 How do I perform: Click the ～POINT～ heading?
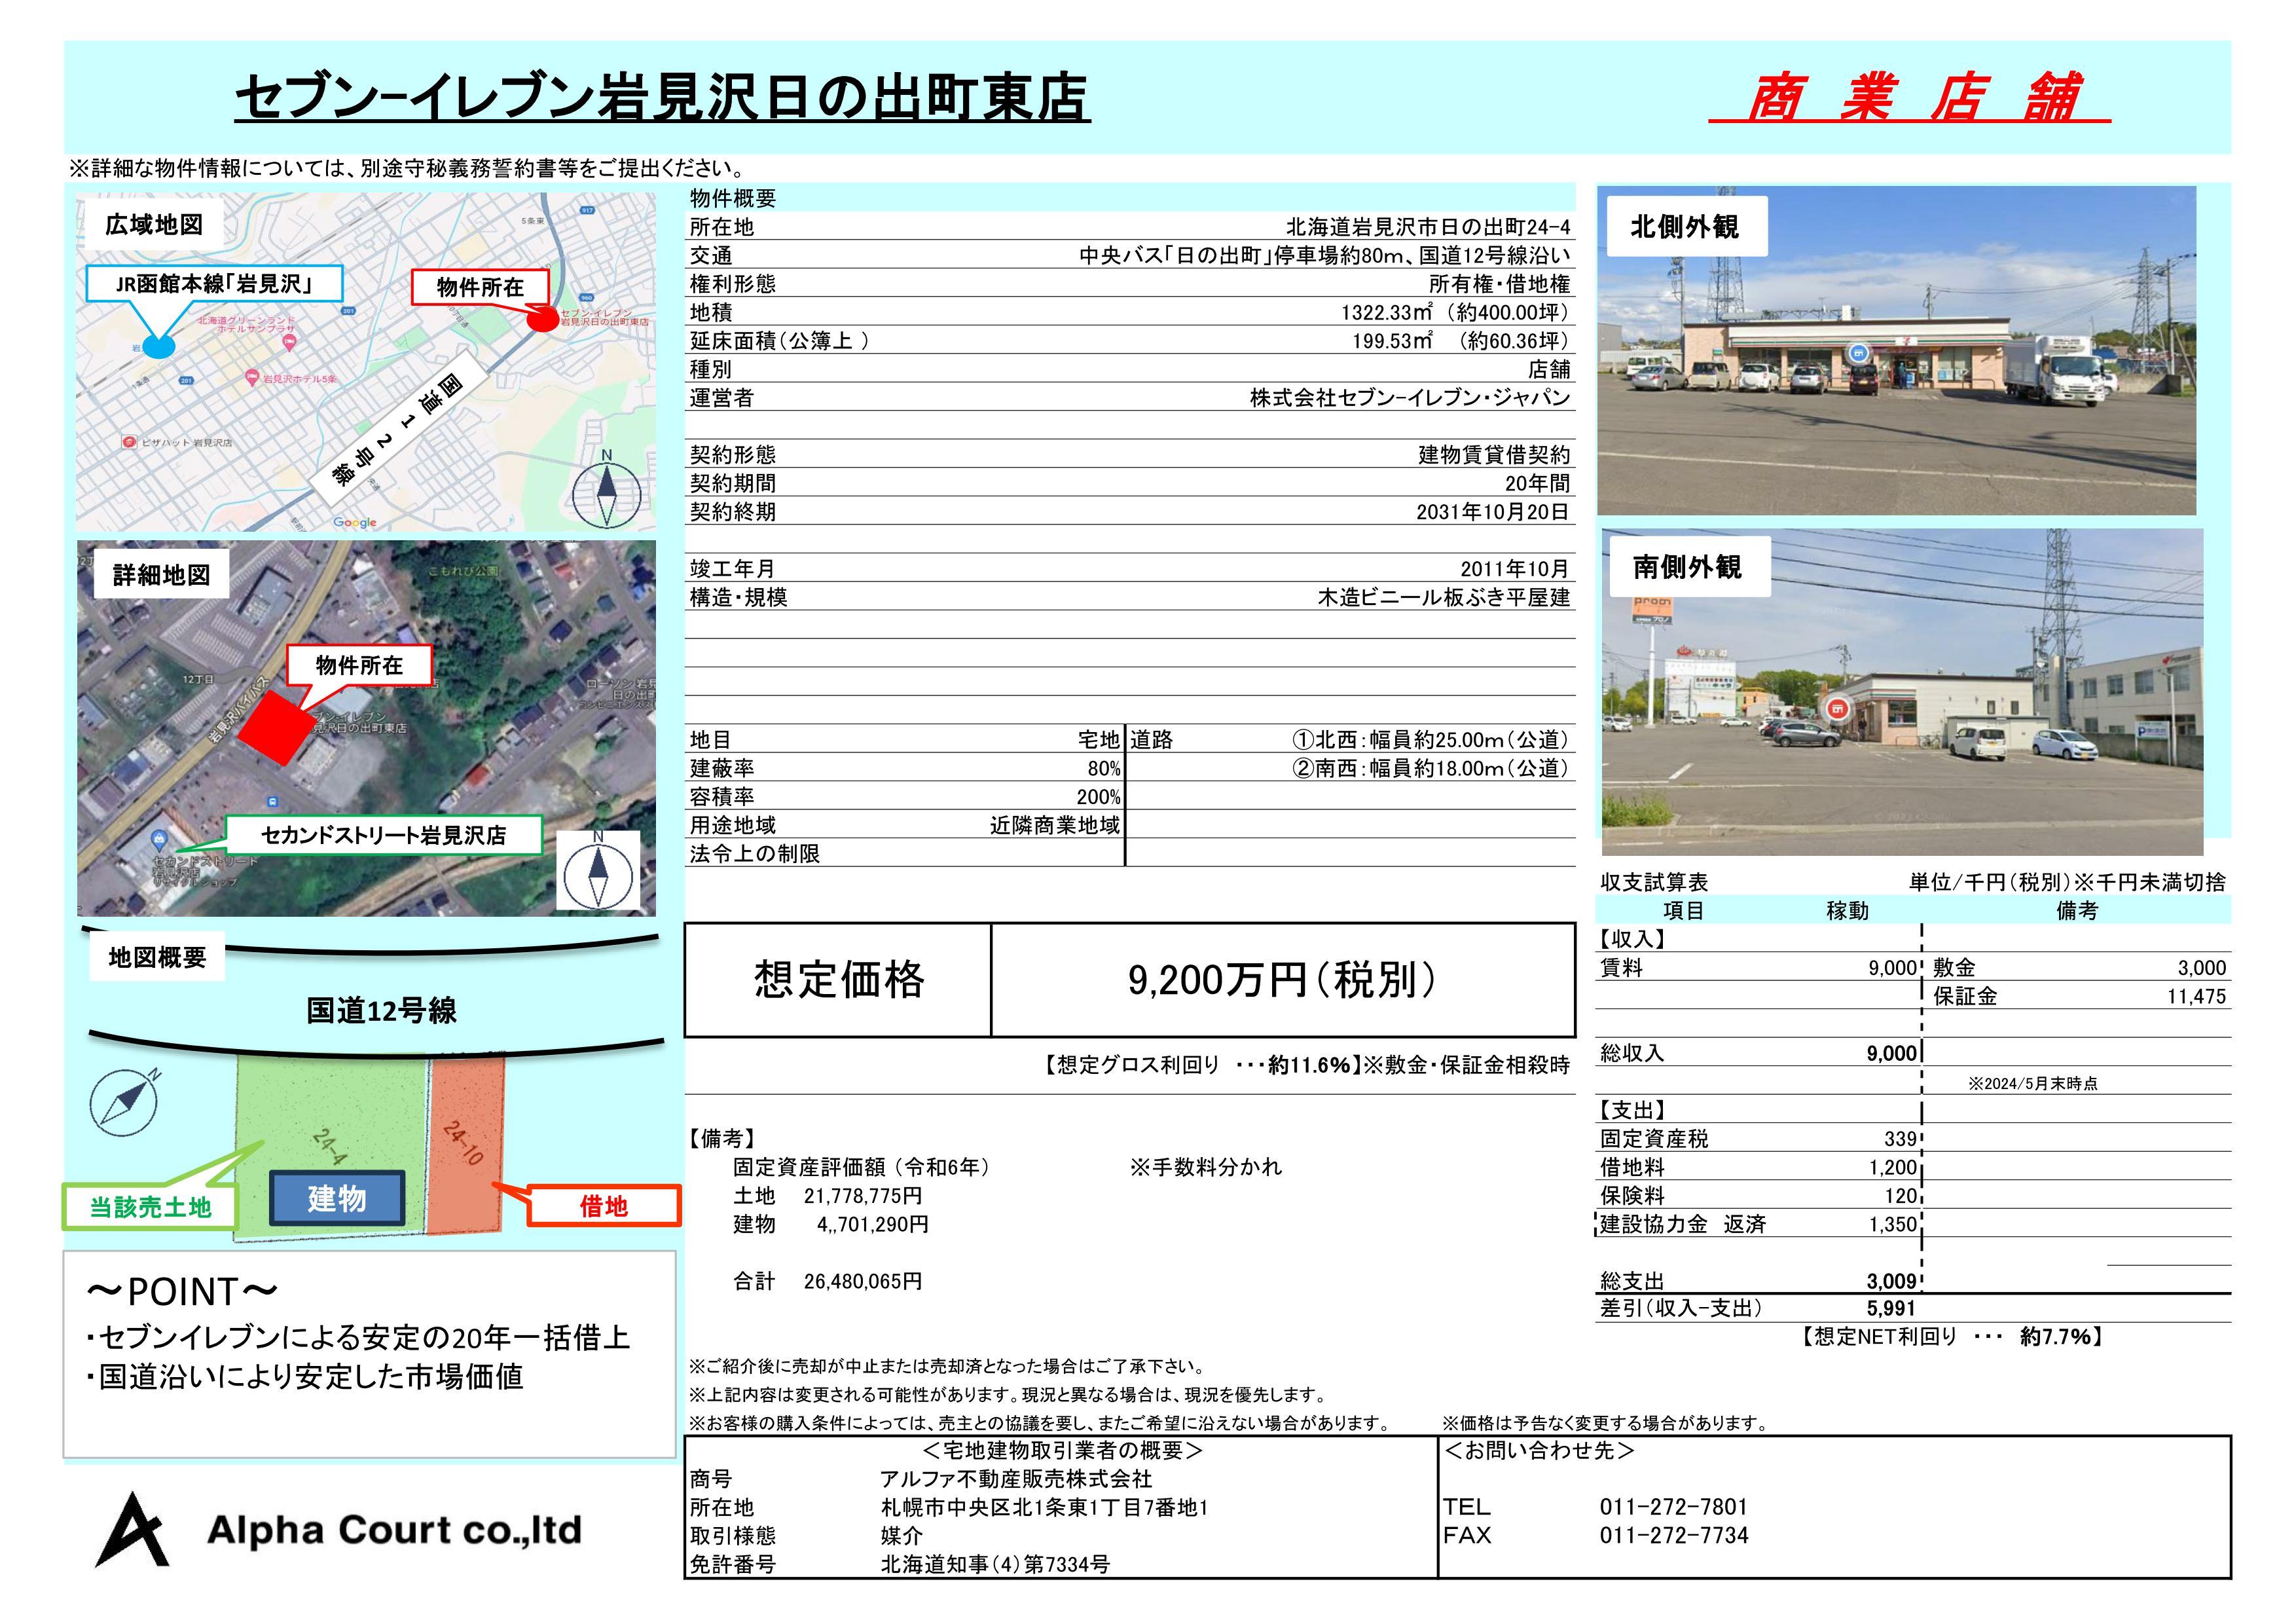point(182,1292)
